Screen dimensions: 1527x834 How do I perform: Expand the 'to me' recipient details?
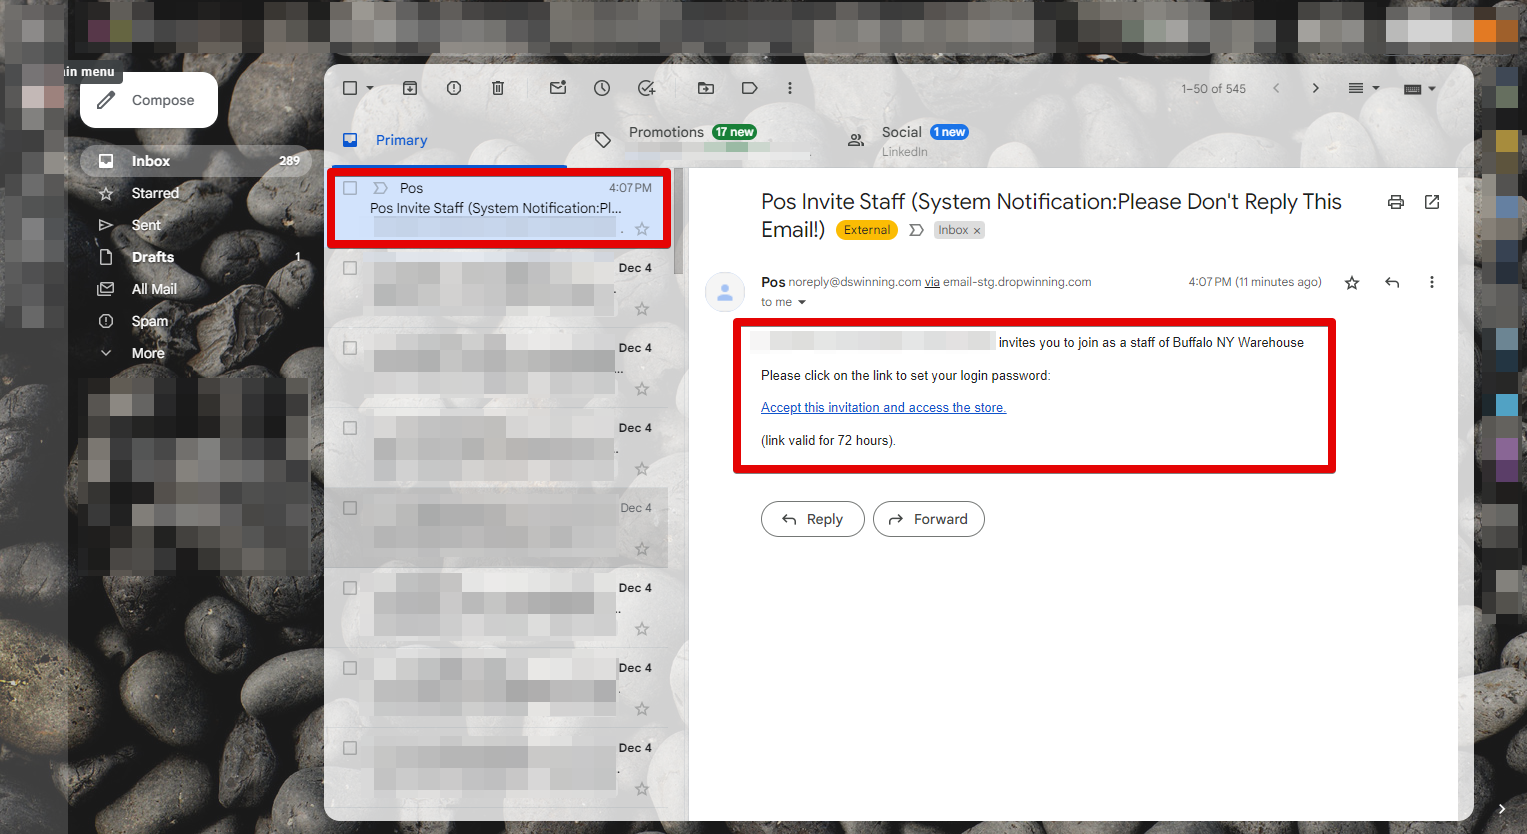(802, 302)
